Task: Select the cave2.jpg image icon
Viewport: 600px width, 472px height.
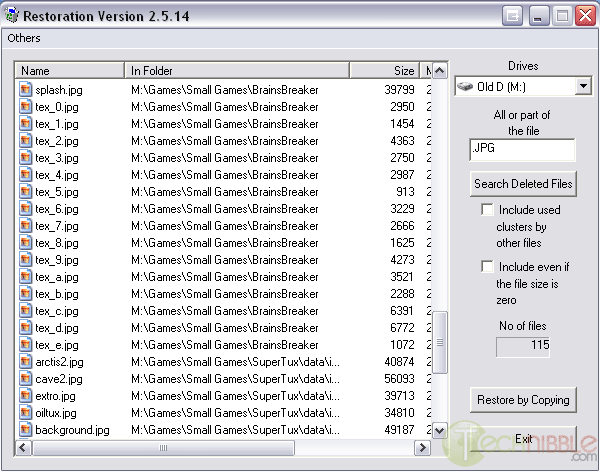Action: (x=26, y=379)
